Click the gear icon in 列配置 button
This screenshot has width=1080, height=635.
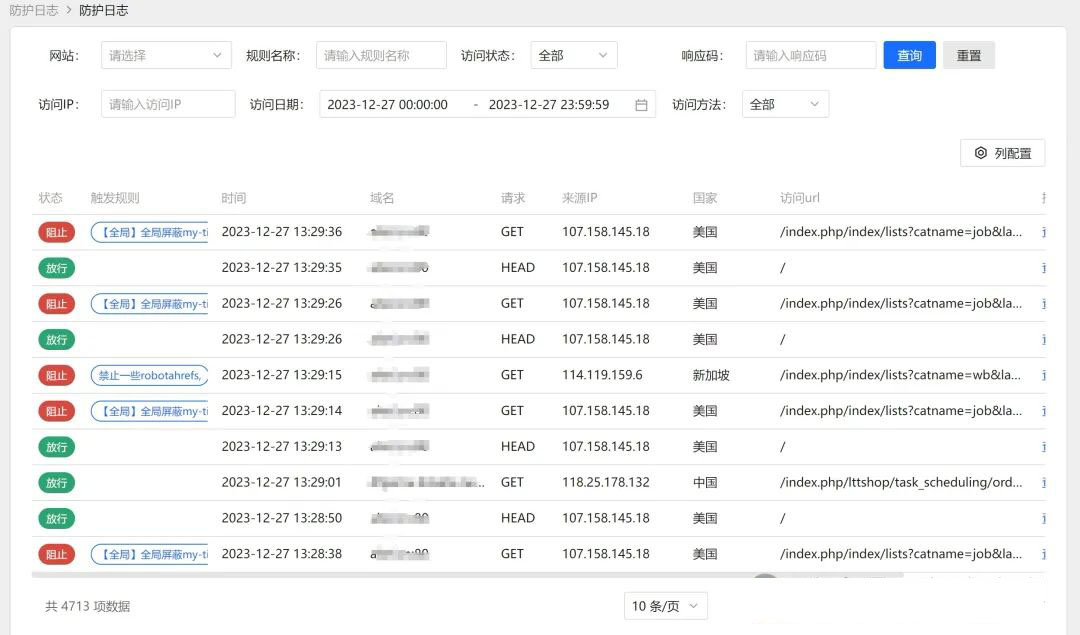(981, 153)
